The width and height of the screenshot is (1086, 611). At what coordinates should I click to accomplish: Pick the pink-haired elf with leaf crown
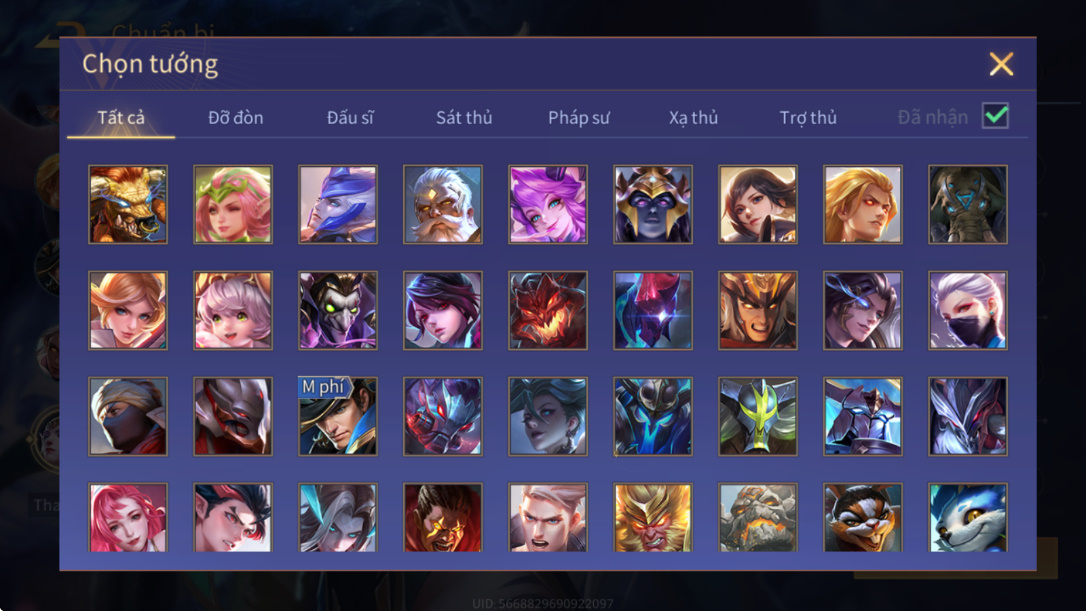233,204
